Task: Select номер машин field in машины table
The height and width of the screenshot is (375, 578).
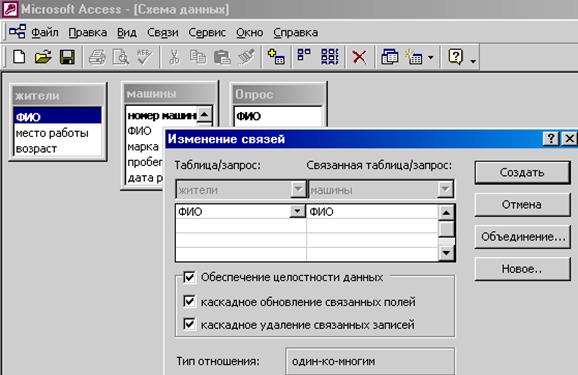Action: tap(161, 115)
